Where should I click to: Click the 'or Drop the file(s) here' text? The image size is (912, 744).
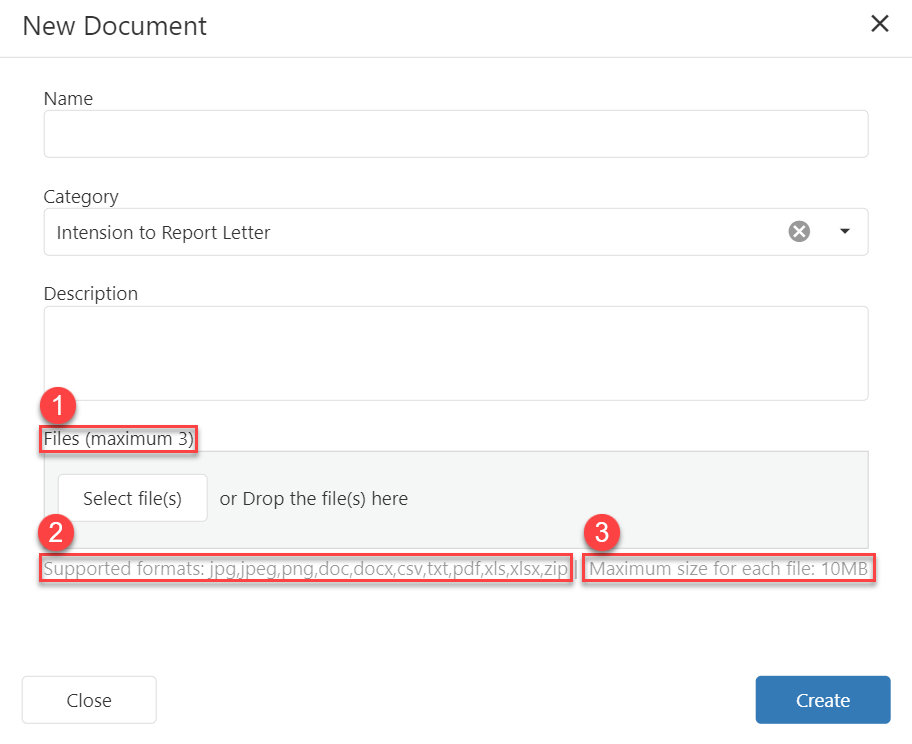tap(314, 498)
